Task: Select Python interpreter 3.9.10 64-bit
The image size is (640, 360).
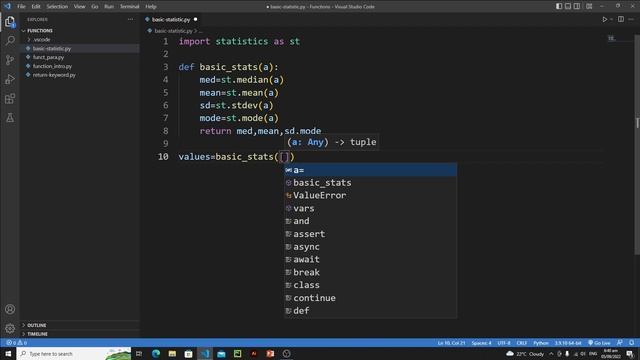Action: [x=568, y=343]
